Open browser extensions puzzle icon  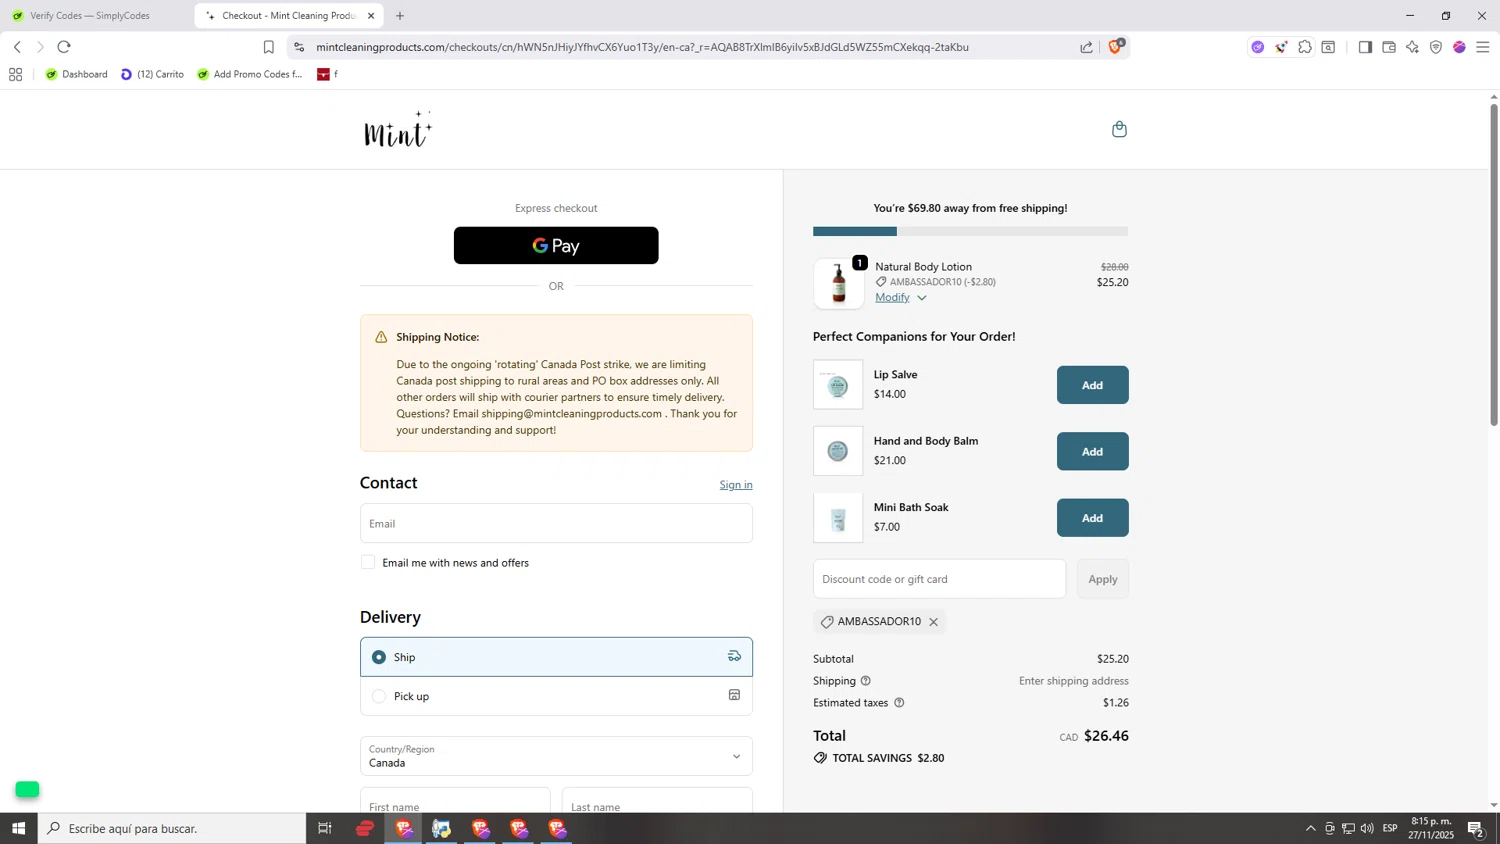(1305, 47)
